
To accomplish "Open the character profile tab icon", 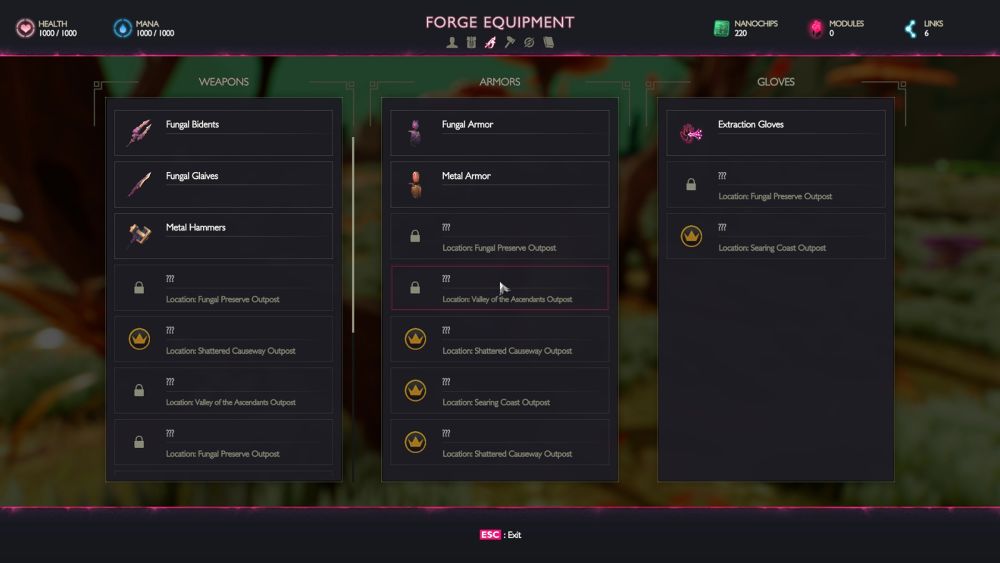I will [x=452, y=43].
